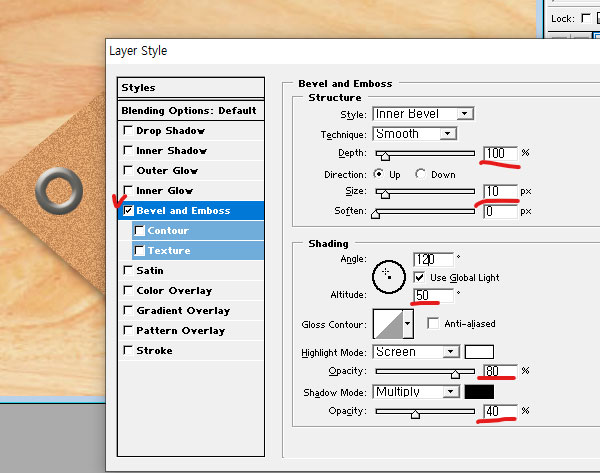Select the Satin effect row label

pos(150,271)
